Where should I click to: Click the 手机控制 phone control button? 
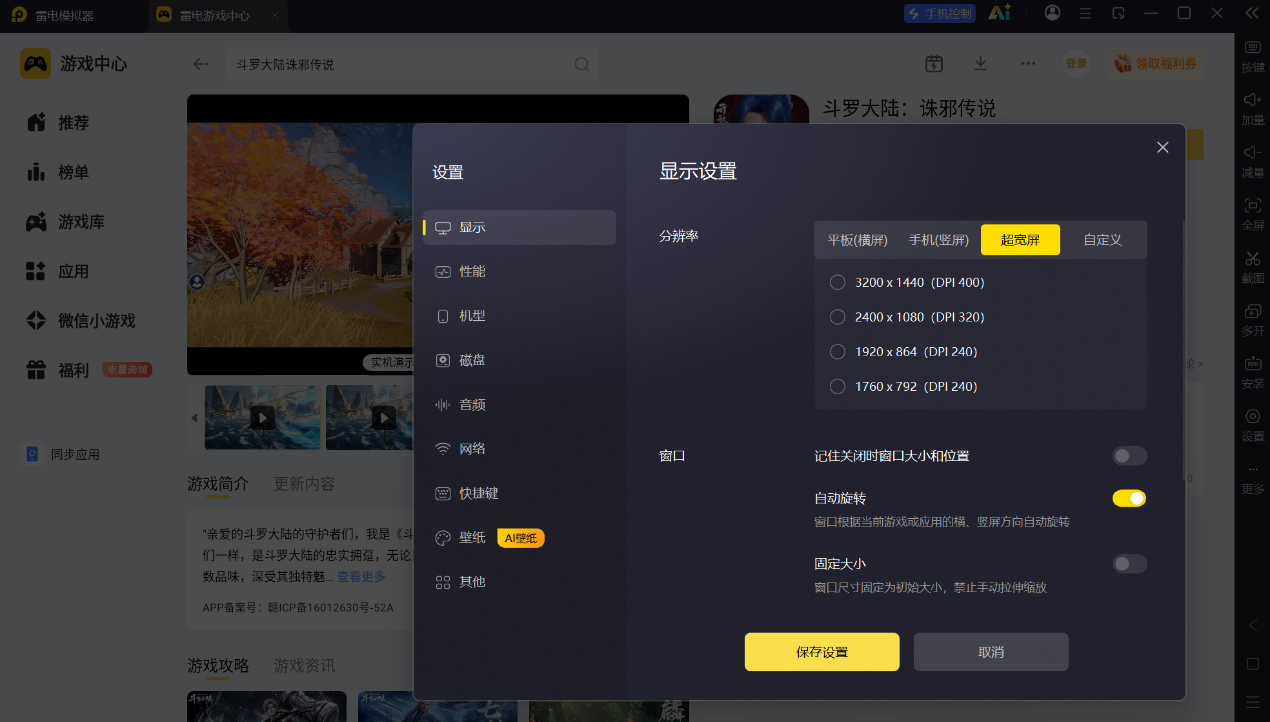(x=938, y=13)
